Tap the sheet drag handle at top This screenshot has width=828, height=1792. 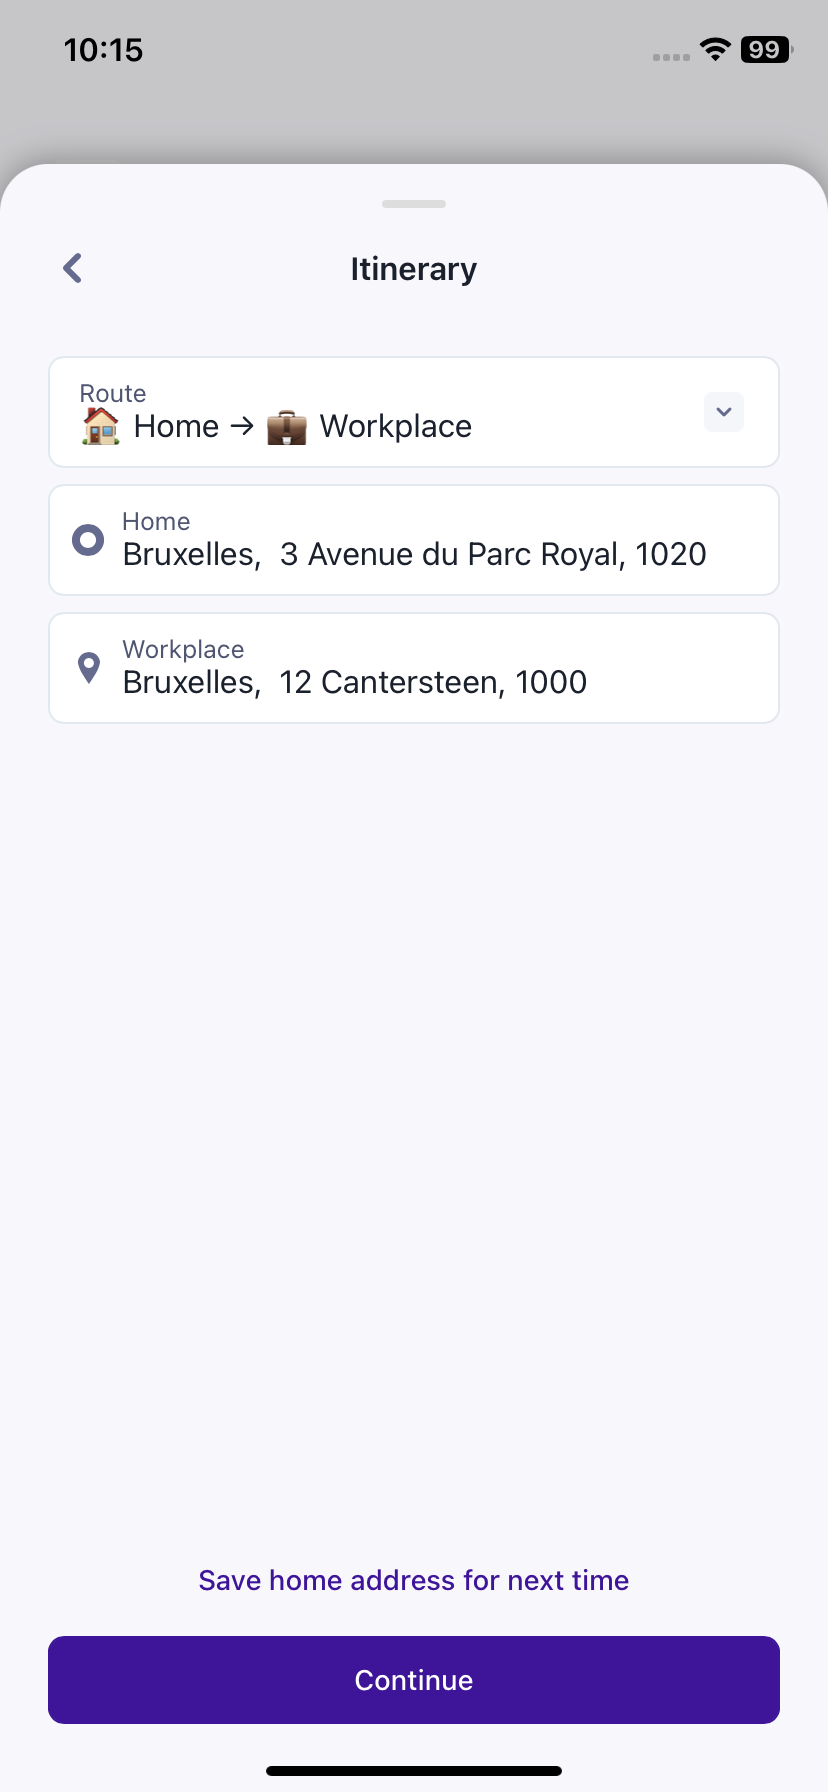point(414,204)
